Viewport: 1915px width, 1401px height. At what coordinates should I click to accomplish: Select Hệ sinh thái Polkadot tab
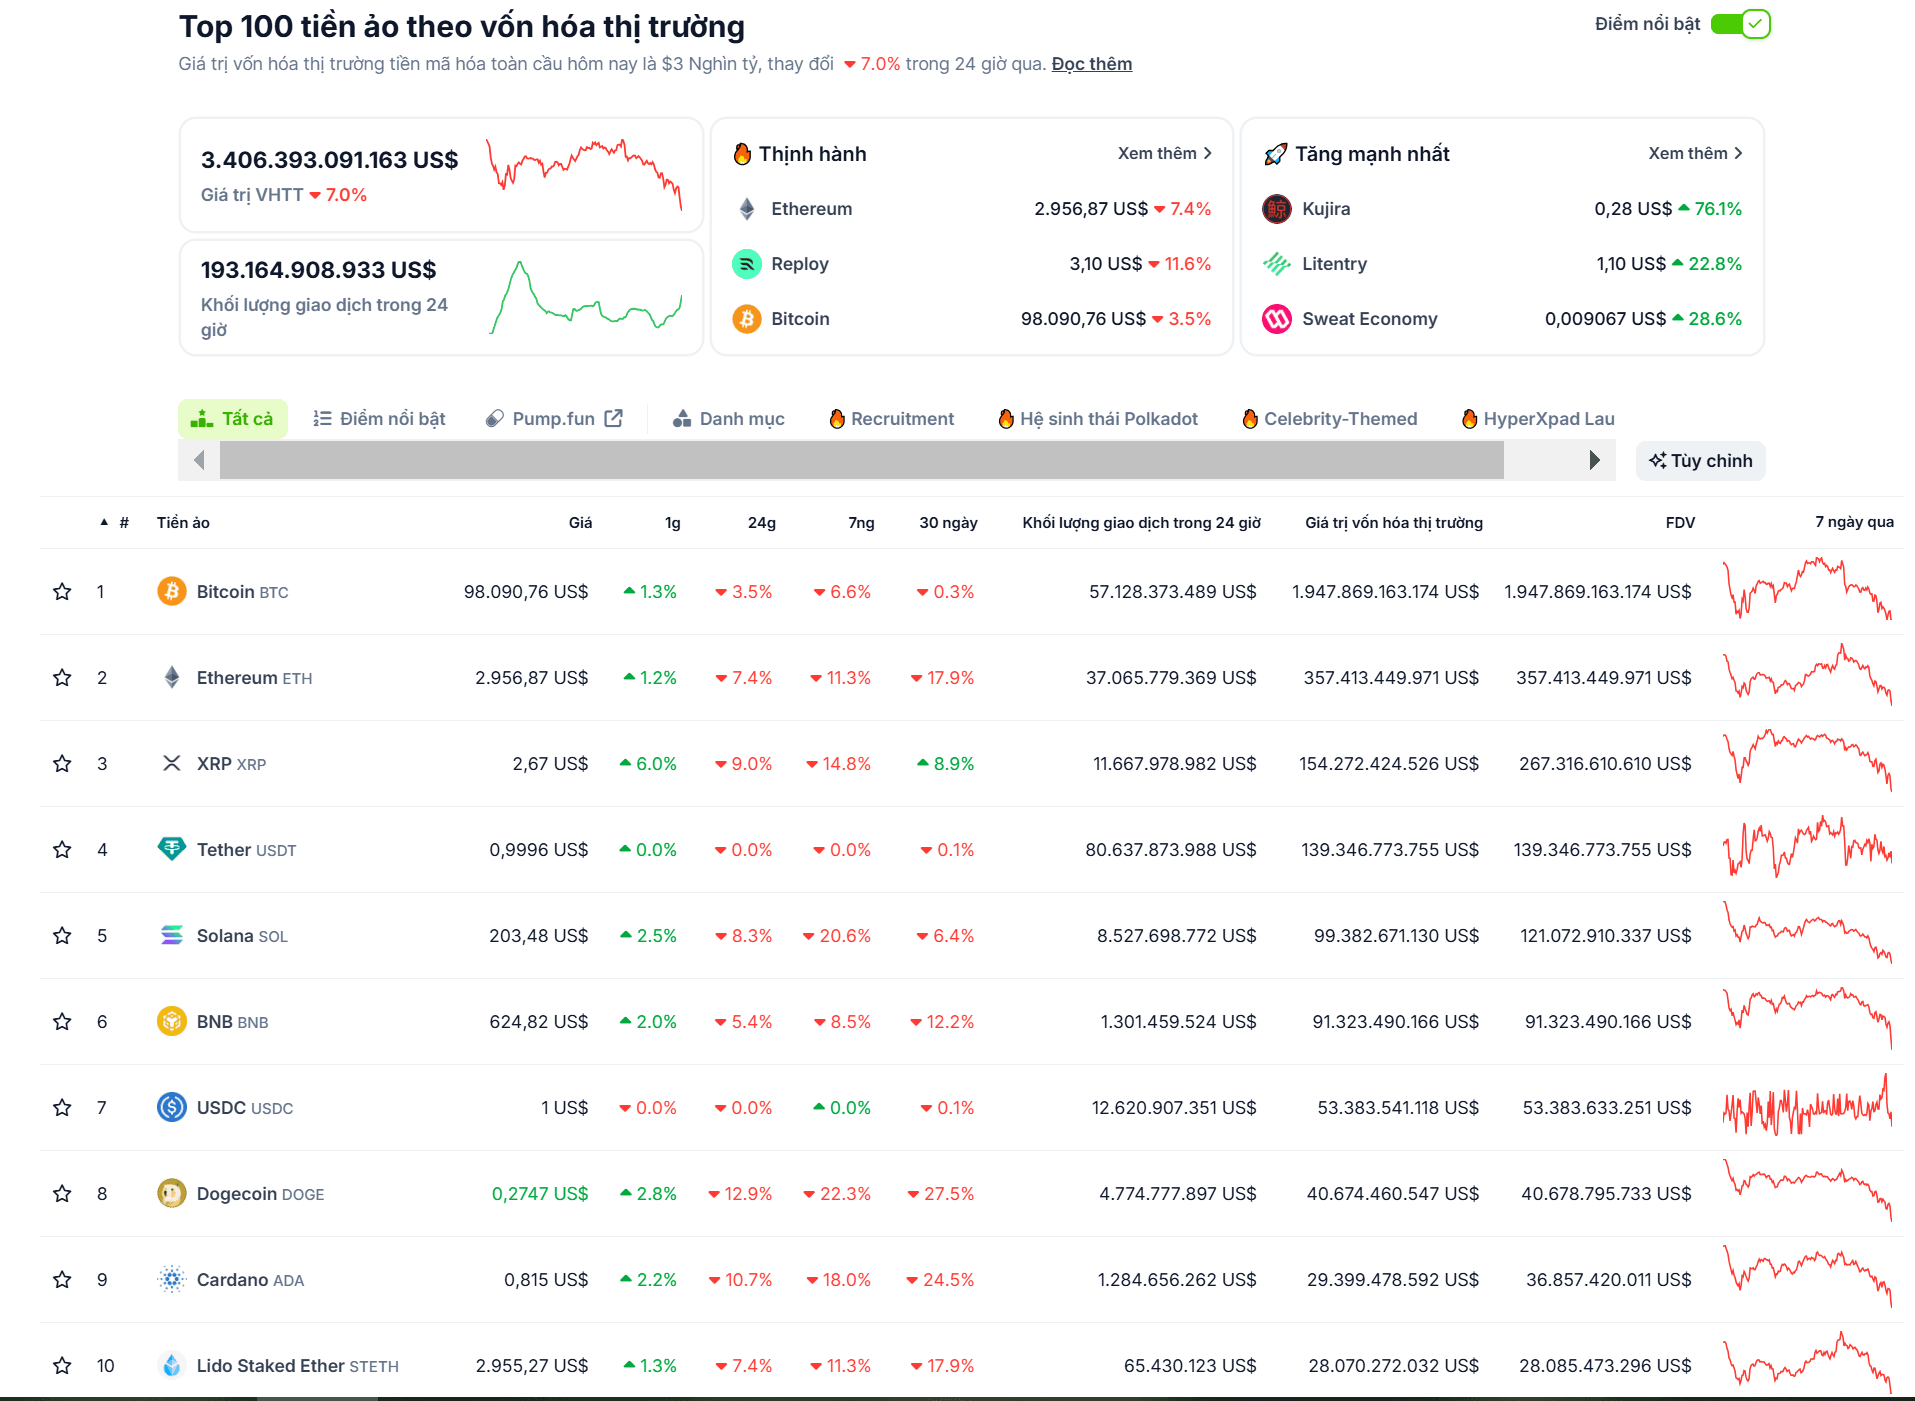[x=1098, y=418]
